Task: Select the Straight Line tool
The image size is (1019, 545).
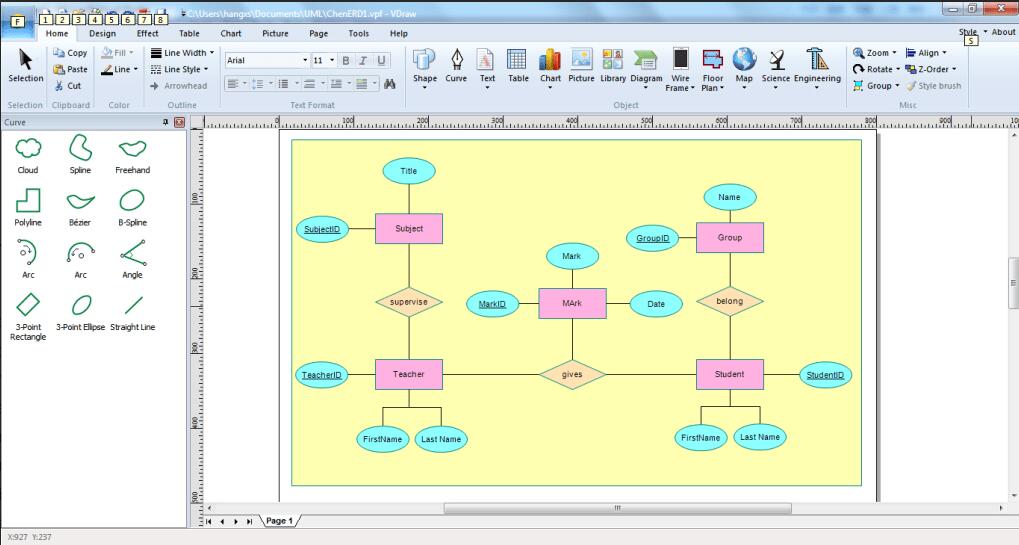Action: [132, 304]
